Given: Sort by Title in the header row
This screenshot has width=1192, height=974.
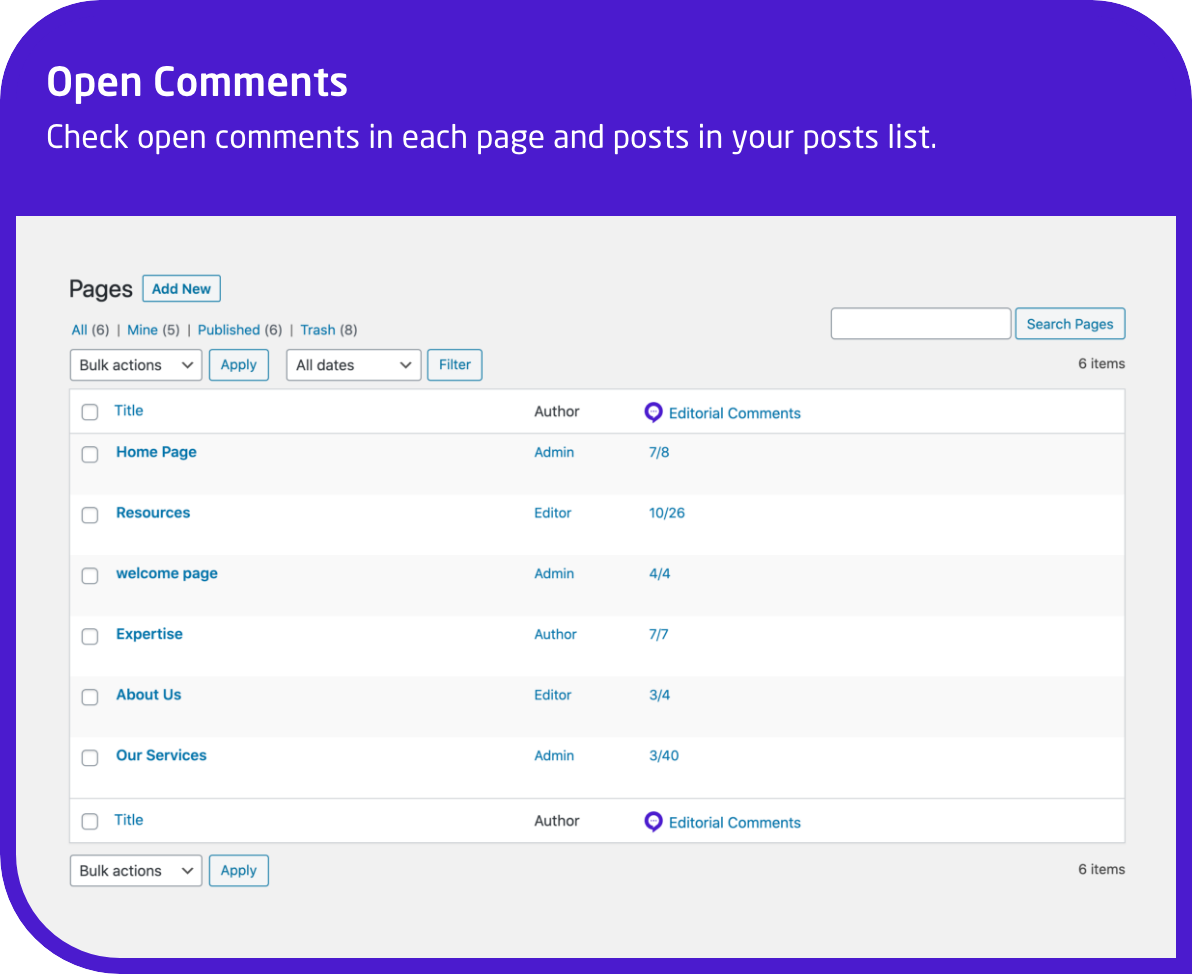Looking at the screenshot, I should [128, 411].
